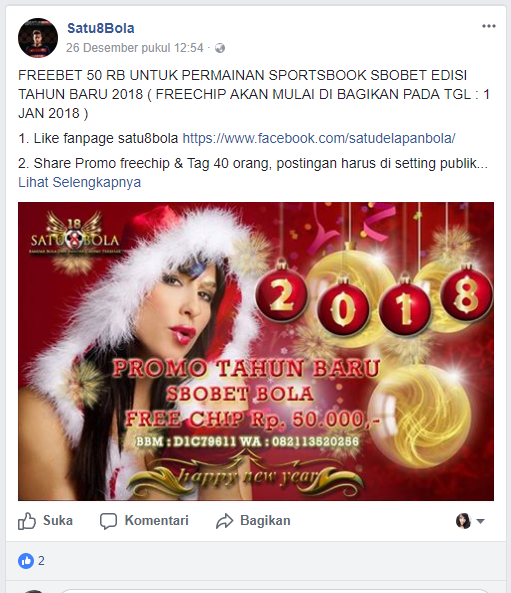Click the Satu8Bola profile picture
The image size is (511, 593).
coord(38,38)
